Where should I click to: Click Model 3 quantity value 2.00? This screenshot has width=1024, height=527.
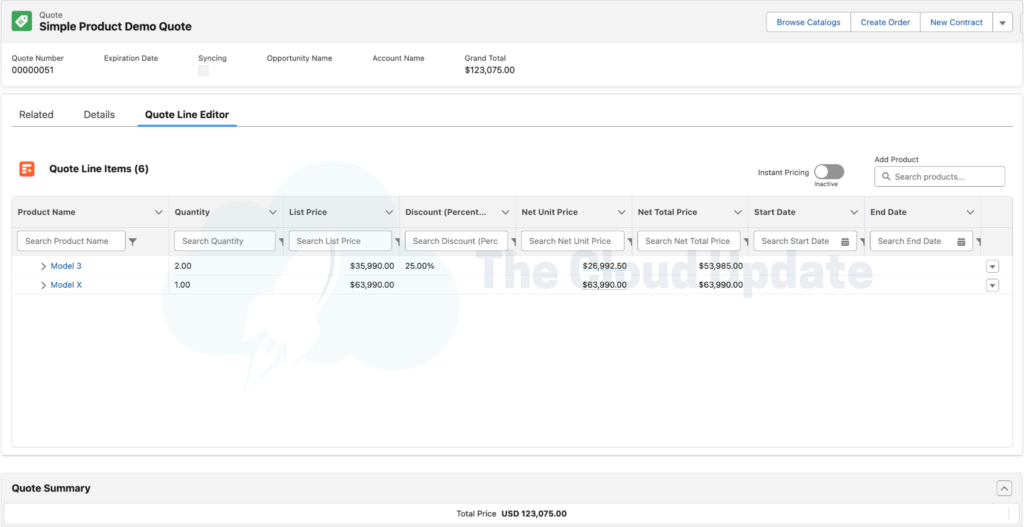pyautogui.click(x=183, y=266)
